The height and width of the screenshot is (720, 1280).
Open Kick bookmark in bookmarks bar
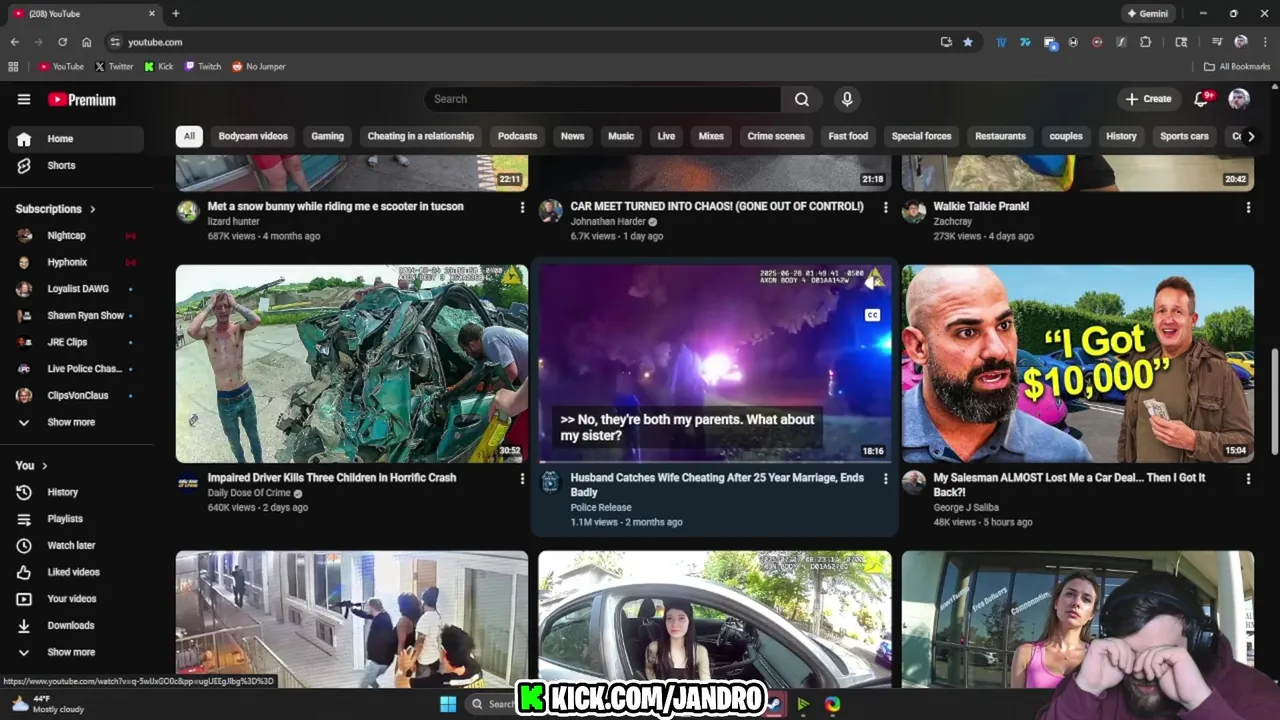159,67
